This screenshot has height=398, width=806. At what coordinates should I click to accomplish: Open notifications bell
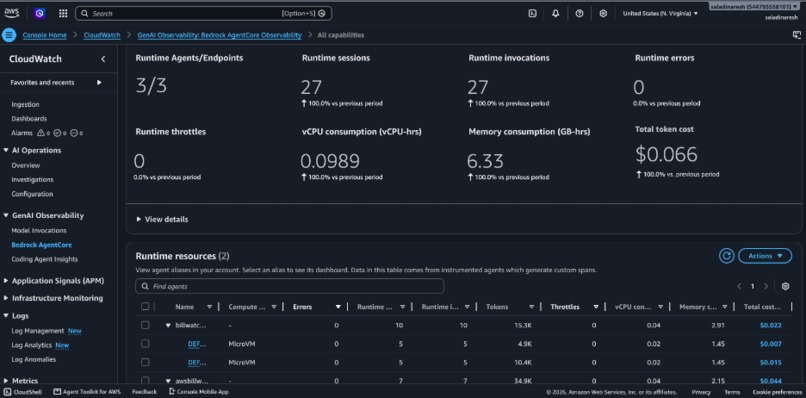[556, 13]
